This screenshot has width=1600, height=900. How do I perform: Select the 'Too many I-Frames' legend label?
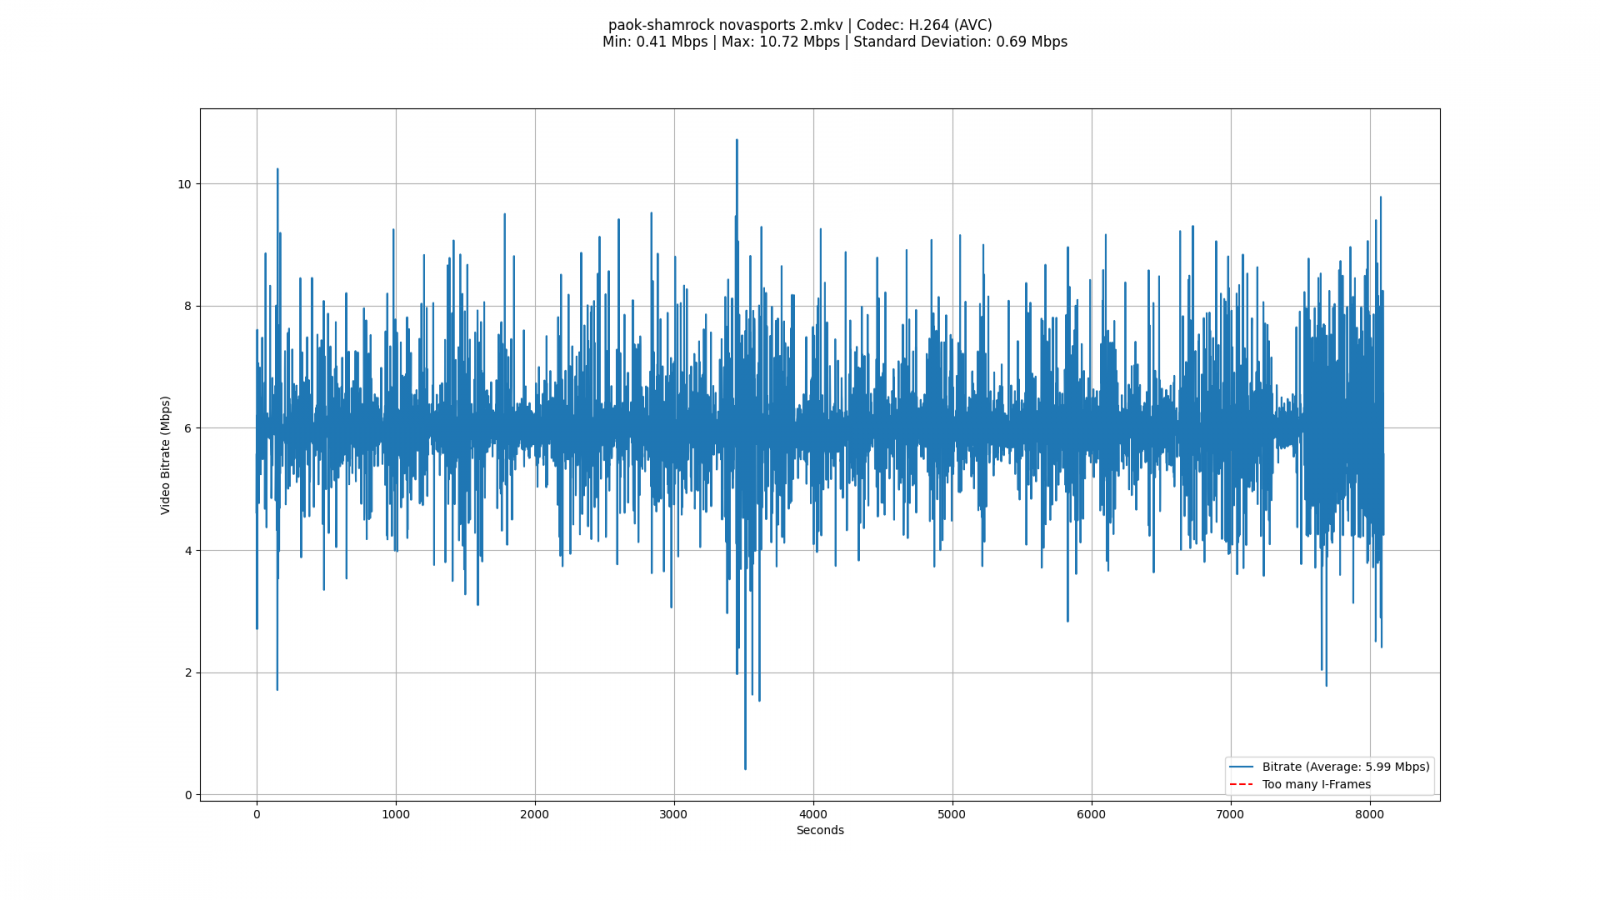click(1316, 784)
